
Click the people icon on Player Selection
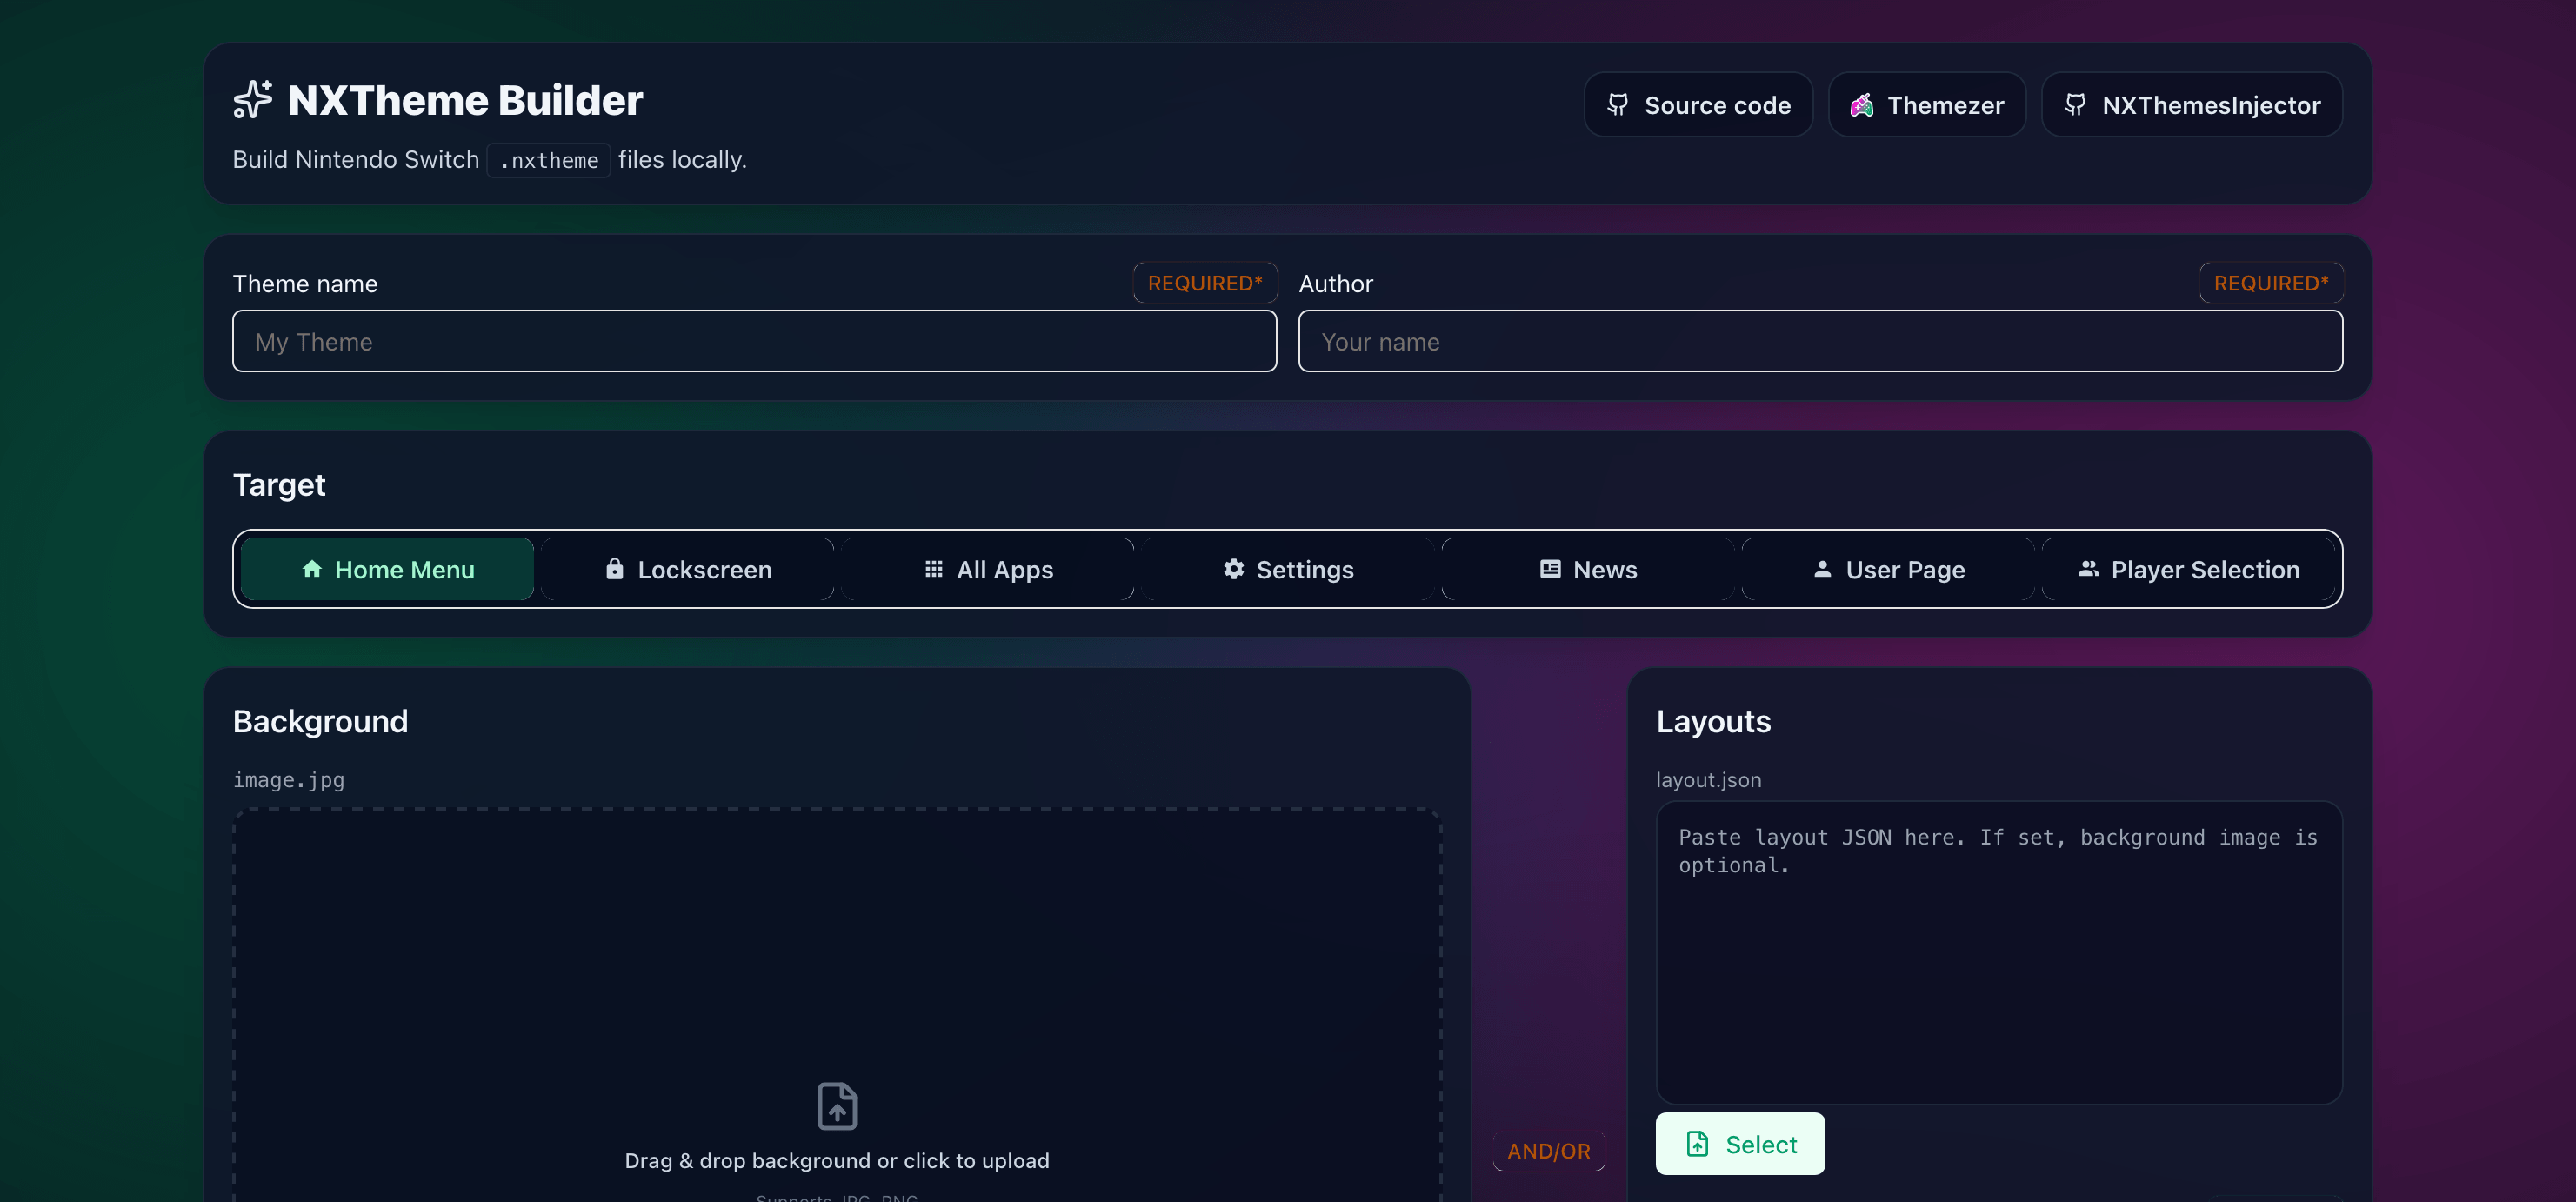point(2088,569)
